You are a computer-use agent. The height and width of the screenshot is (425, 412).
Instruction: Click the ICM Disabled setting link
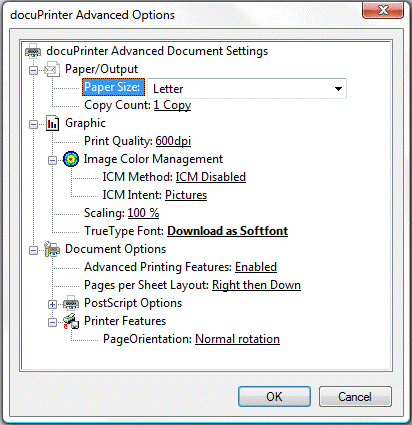click(211, 177)
